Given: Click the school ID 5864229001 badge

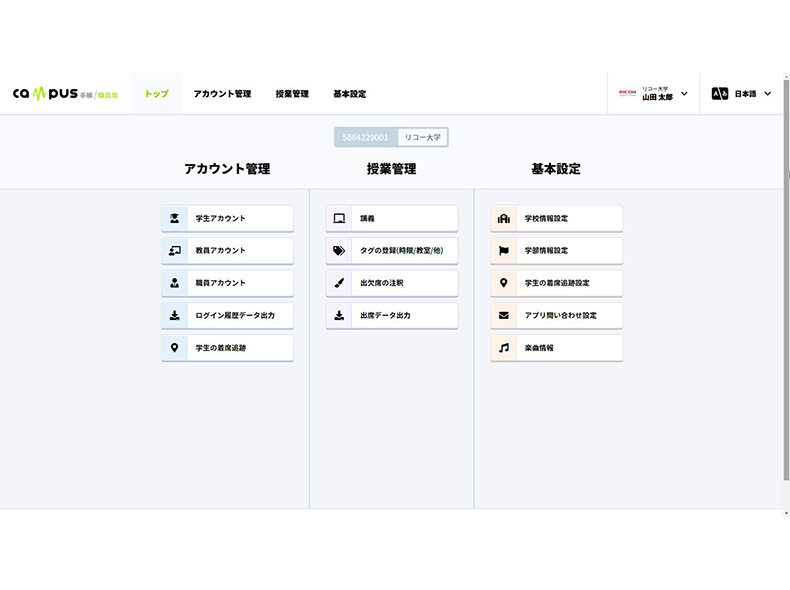Looking at the screenshot, I should (365, 137).
